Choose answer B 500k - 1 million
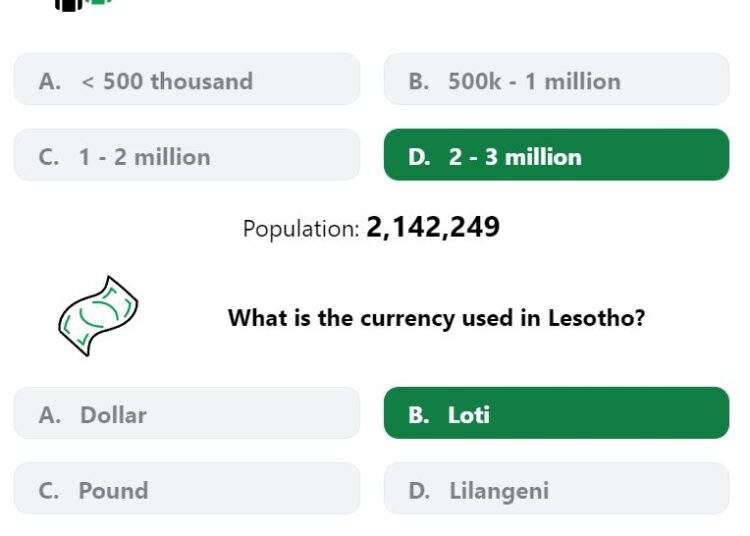Viewport: 750px width, 536px height. click(556, 79)
